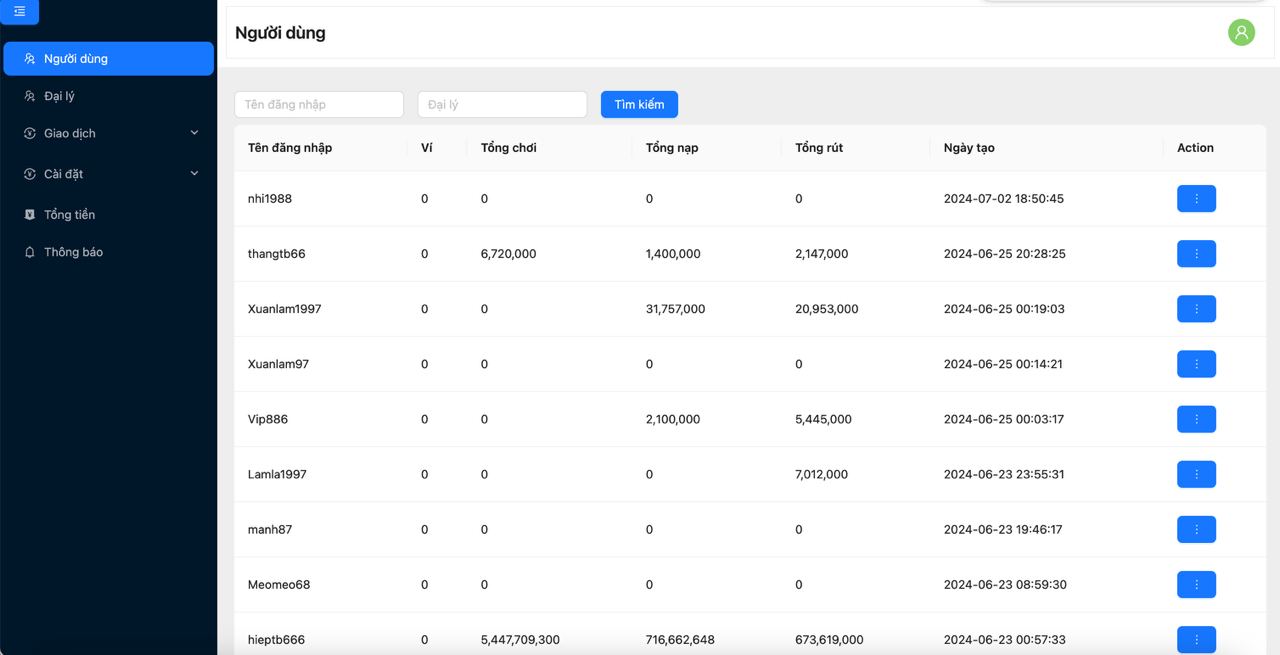Image resolution: width=1280 pixels, height=655 pixels.
Task: Click the 2,147,000 Tổng rút value
Action: point(822,254)
